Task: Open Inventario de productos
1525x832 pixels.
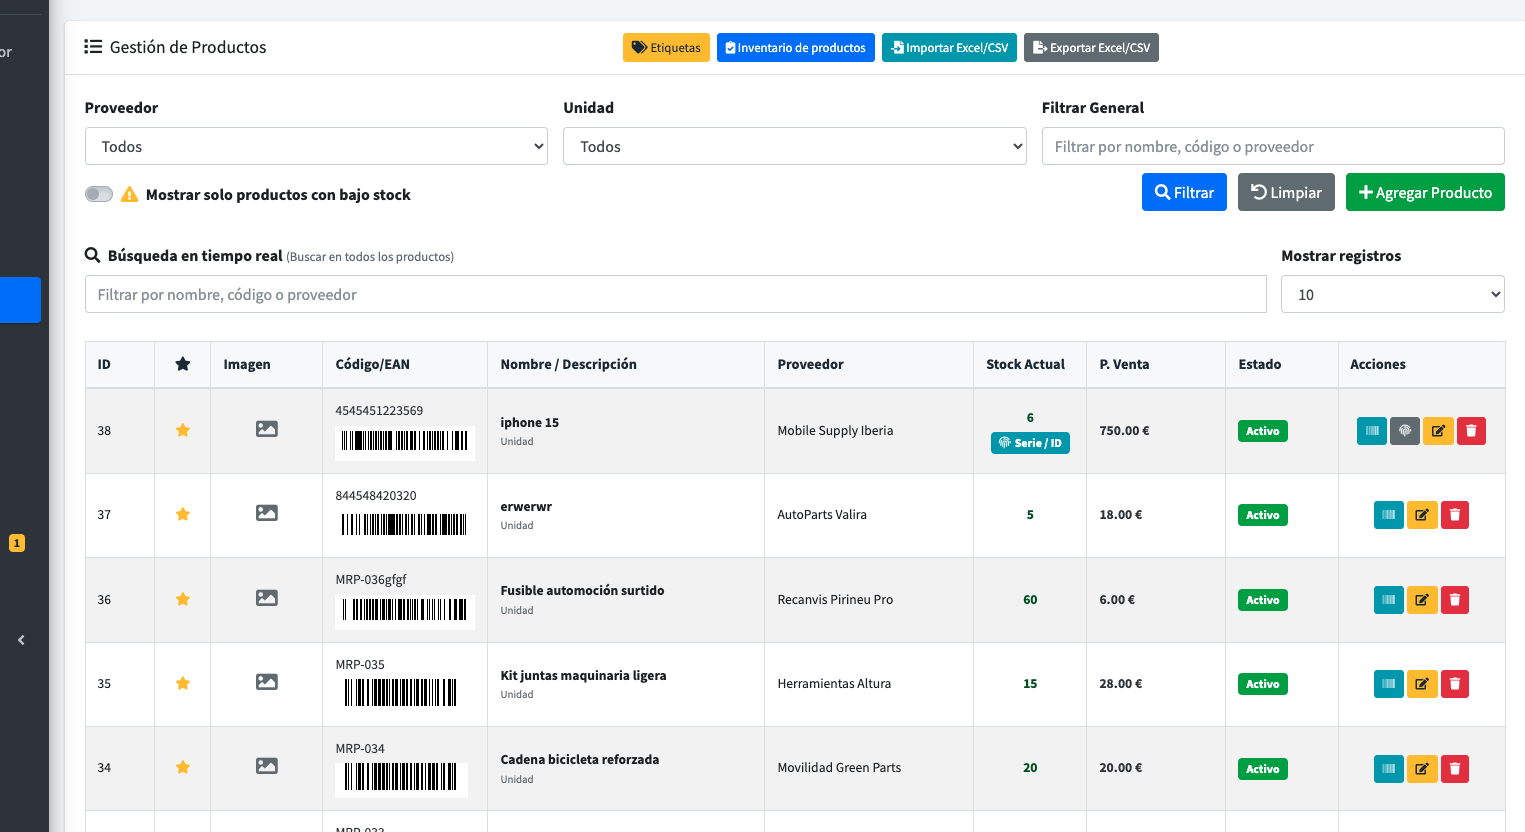Action: (x=796, y=48)
